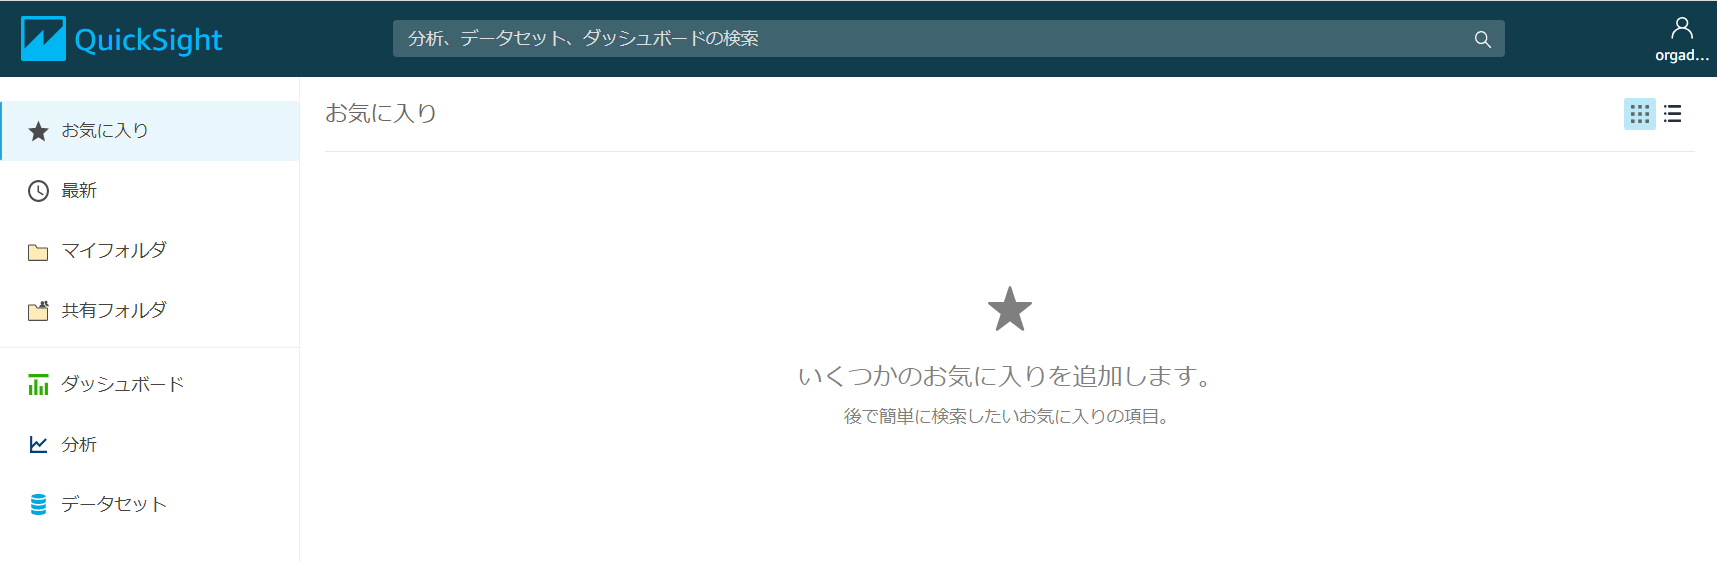1717x562 pixels.
Task: Open 共有フォルダ in the sidebar
Action: (x=150, y=311)
